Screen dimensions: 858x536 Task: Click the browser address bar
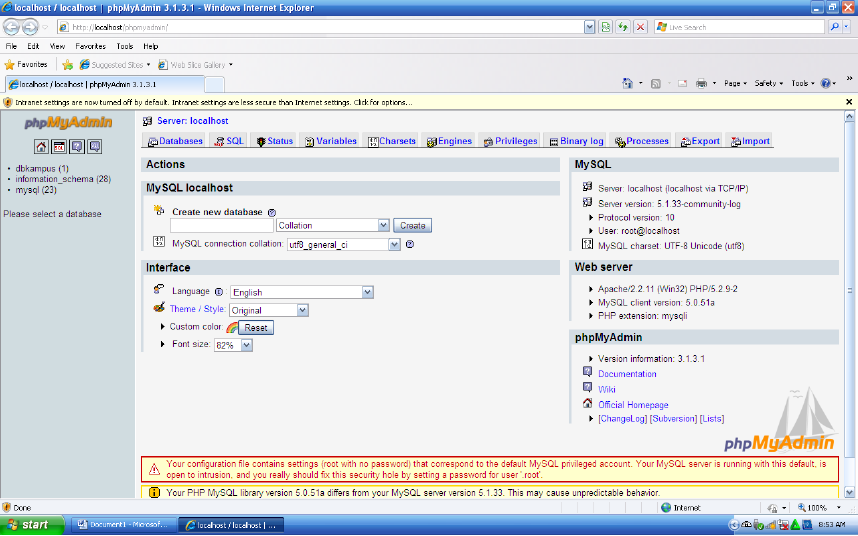click(321, 27)
